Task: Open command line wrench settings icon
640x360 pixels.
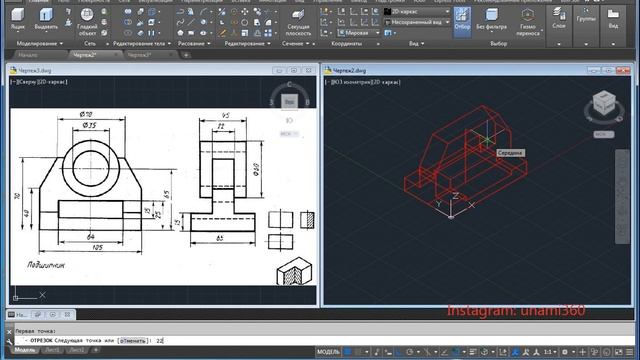Action: (9, 341)
